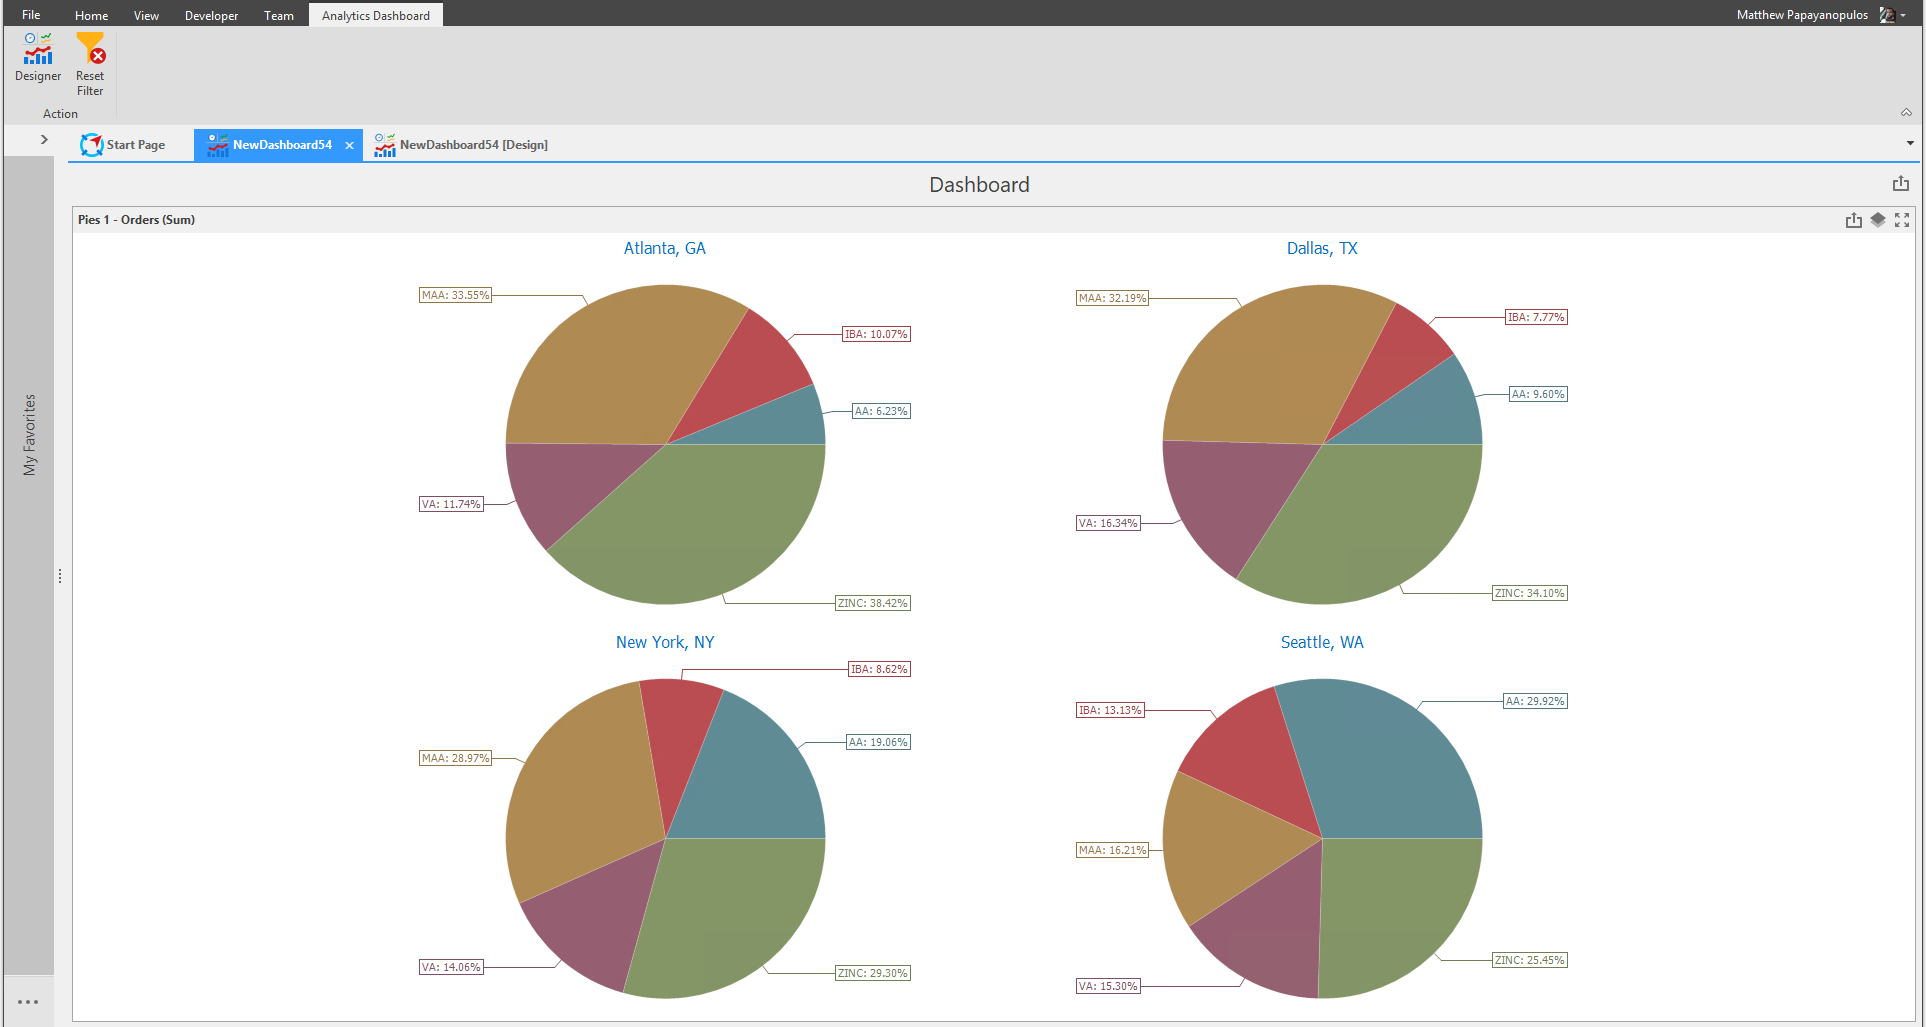
Task: Open the Developer menu
Action: [x=211, y=15]
